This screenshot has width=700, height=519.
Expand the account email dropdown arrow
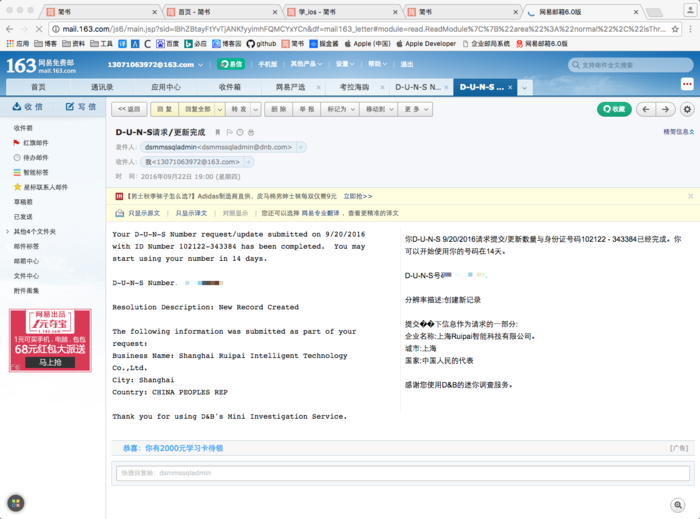[x=200, y=65]
